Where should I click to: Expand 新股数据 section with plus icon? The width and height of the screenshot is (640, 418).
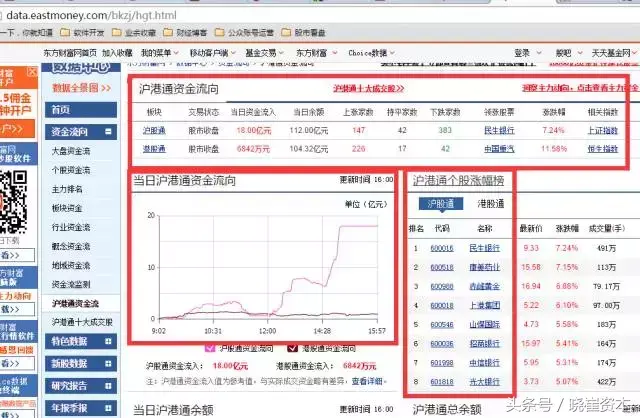pyautogui.click(x=108, y=363)
